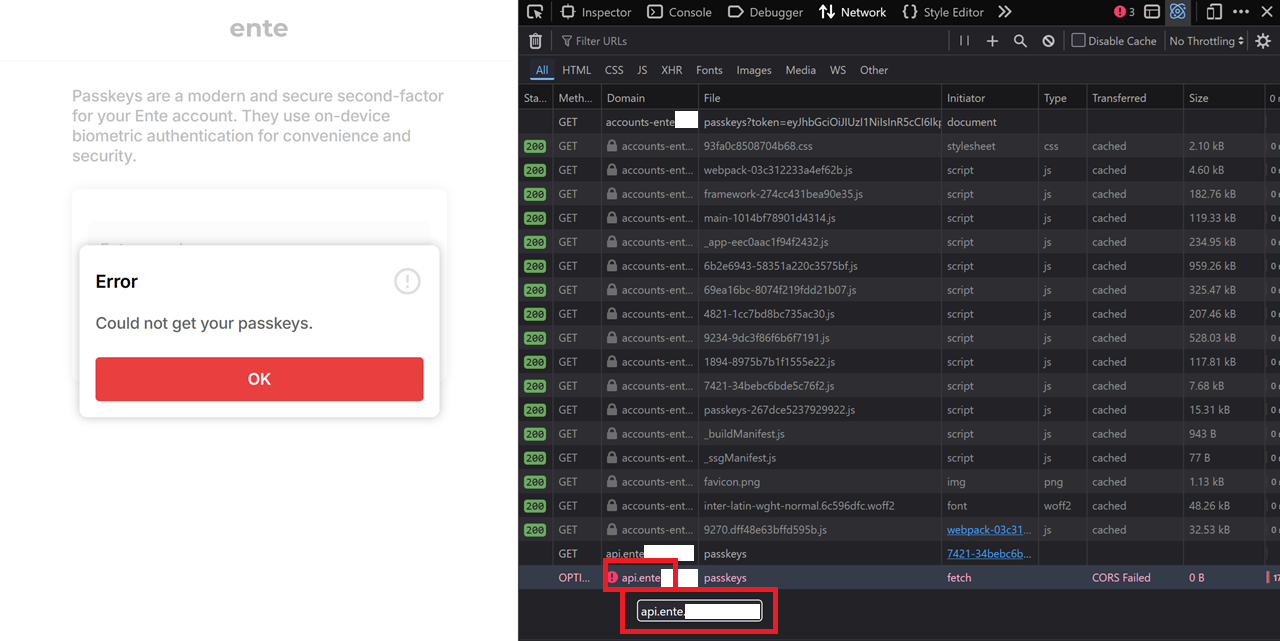Filter requests by XHR
This screenshot has height=641, width=1280.
(672, 70)
